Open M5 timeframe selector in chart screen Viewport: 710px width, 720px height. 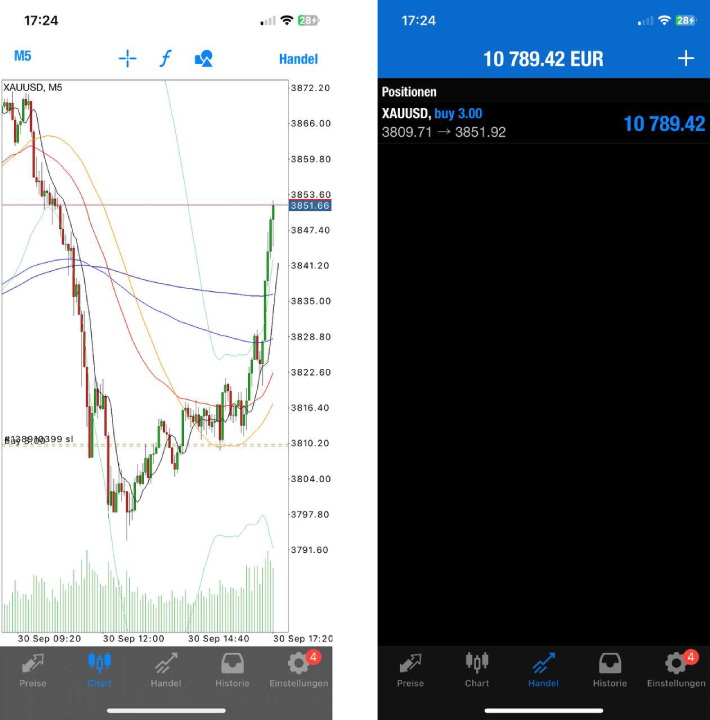pyautogui.click(x=23, y=56)
